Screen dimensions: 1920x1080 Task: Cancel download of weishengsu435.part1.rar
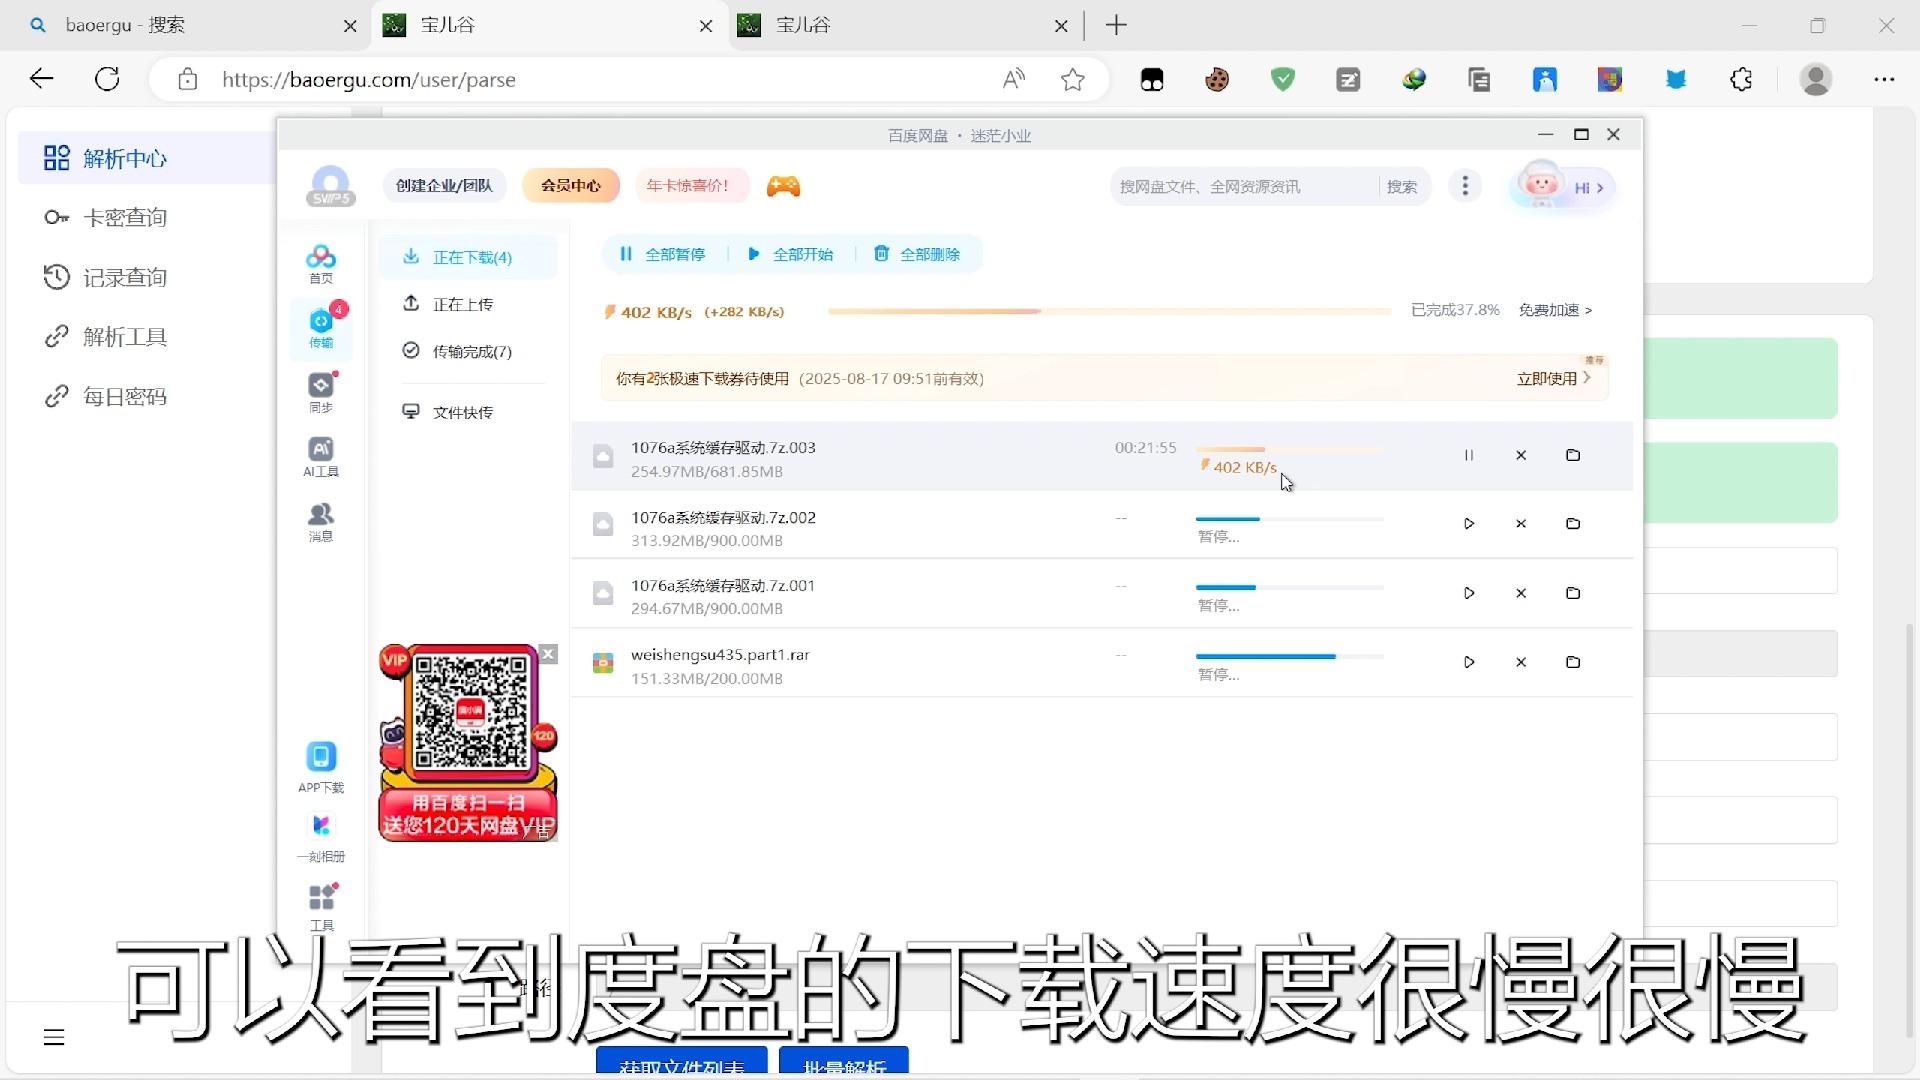1521,662
